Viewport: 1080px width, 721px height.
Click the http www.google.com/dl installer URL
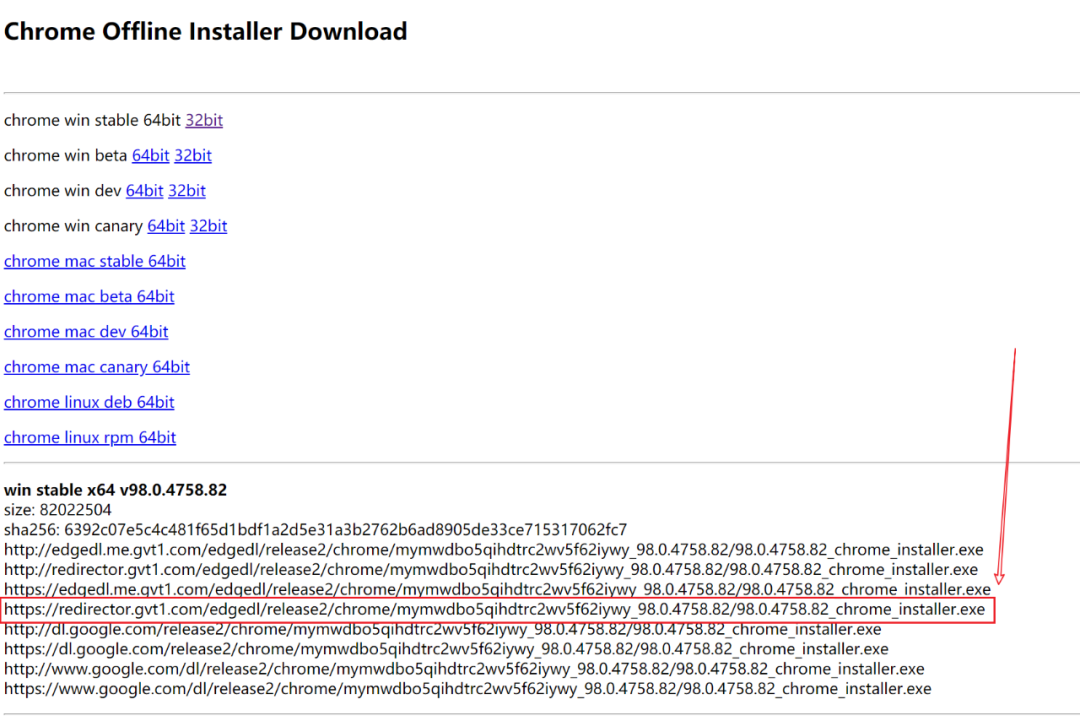[464, 669]
